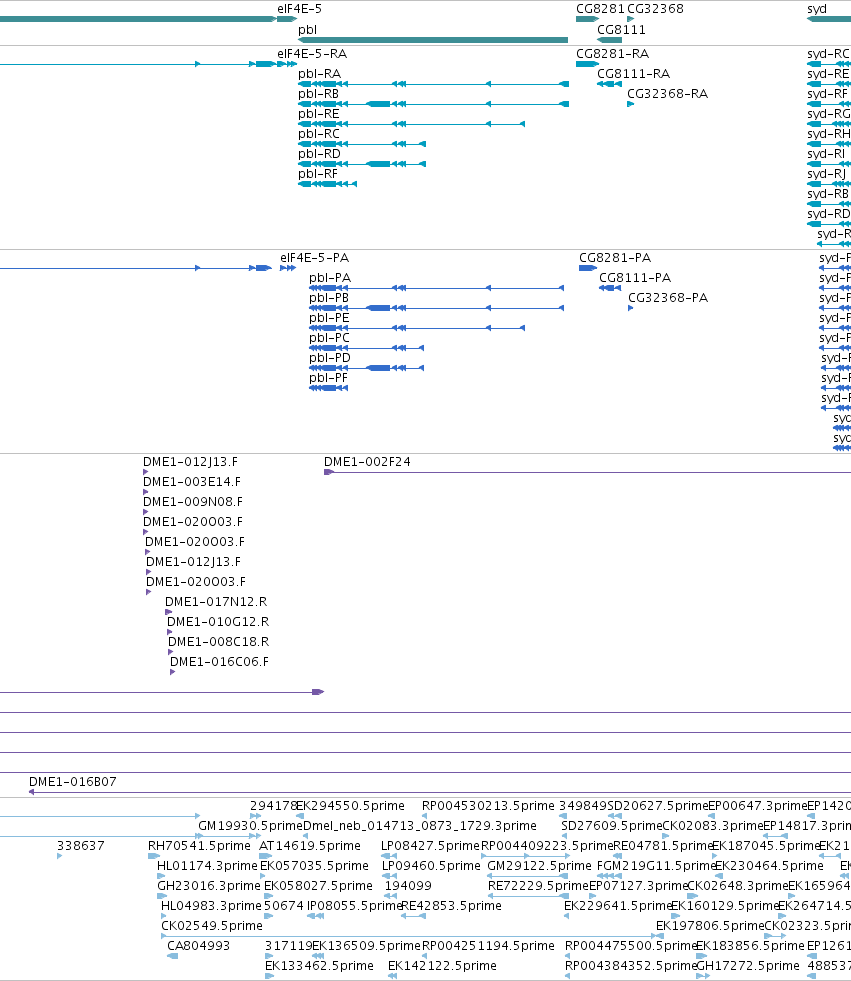The image size is (851, 981).
Task: Select the eIF4E-5-RA transcript label
Action: click(312, 54)
